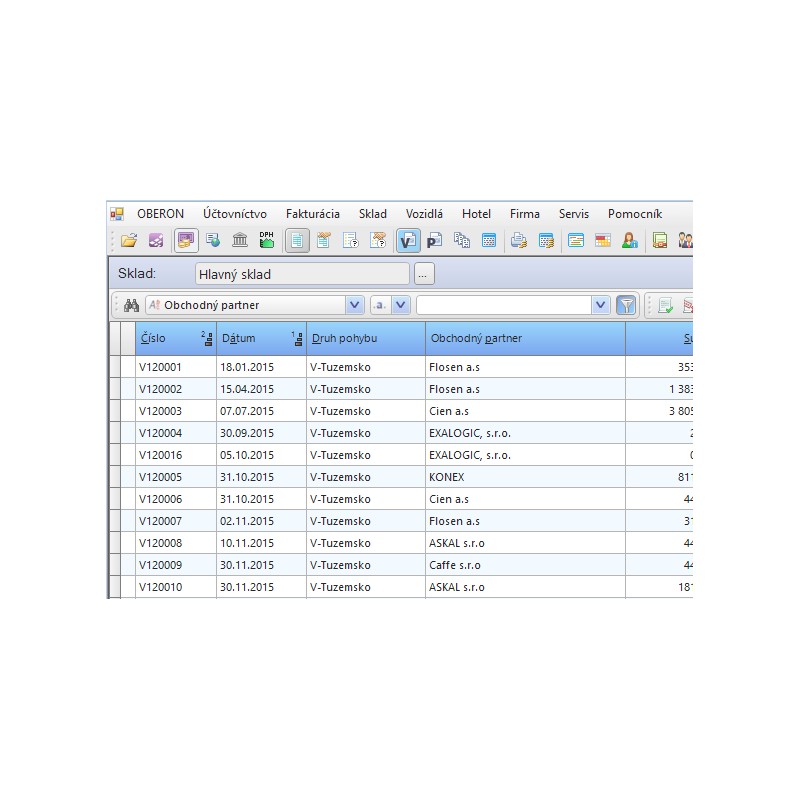Click the OBERON application logo icon
800x800 pixels.
pos(117,214)
